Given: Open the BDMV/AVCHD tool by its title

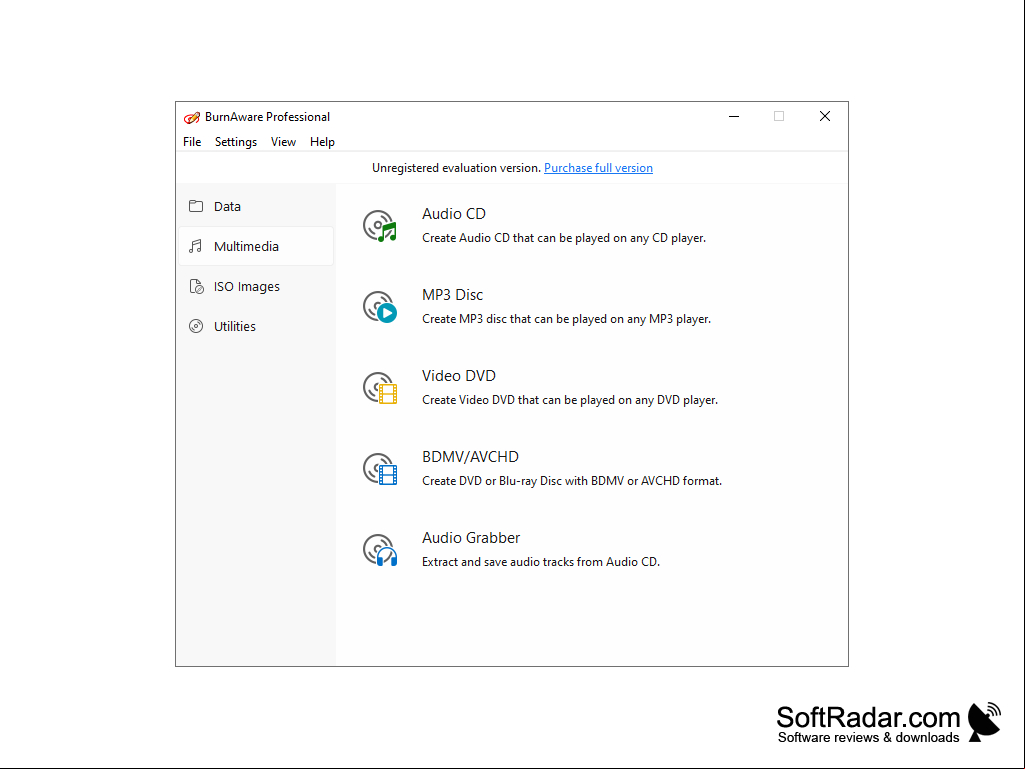Looking at the screenshot, I should [471, 457].
